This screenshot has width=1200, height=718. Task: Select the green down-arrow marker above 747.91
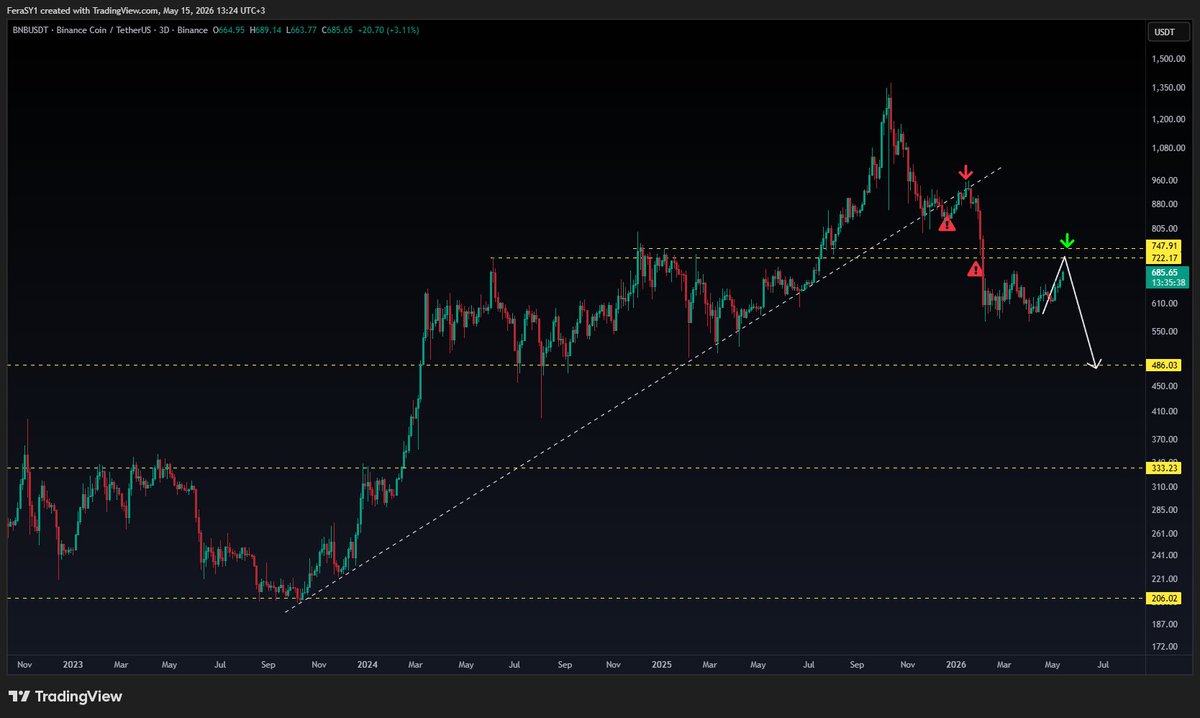[x=1067, y=240]
